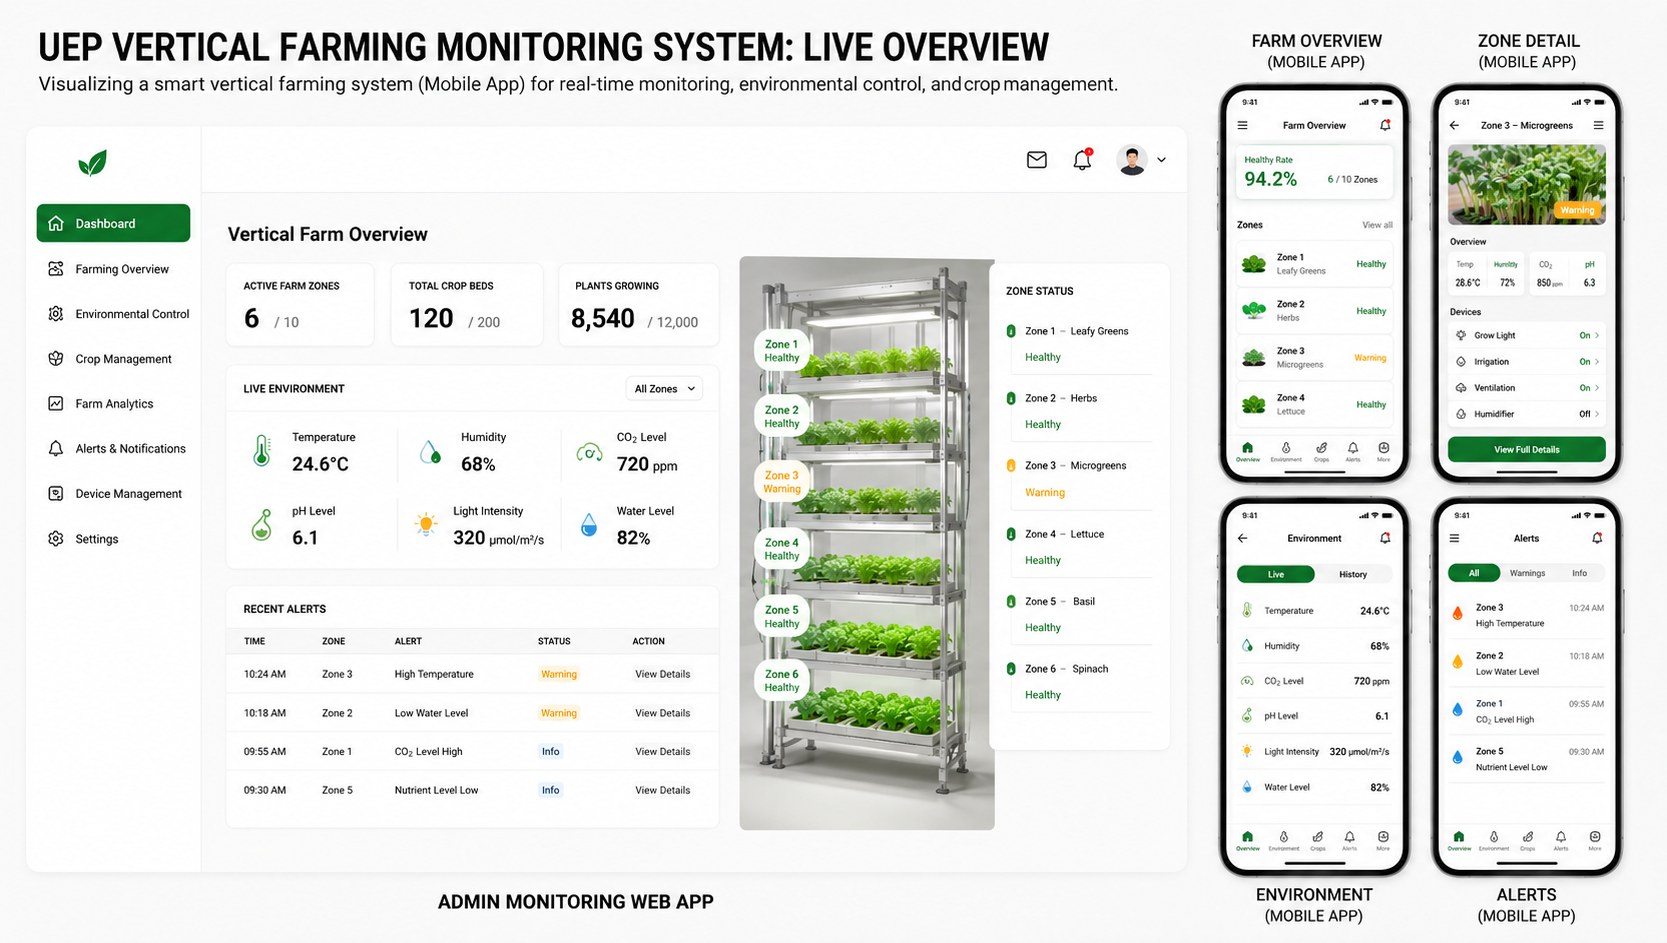Image resolution: width=1667 pixels, height=943 pixels.
Task: Open the mail envelope icon in web header
Action: (1037, 160)
